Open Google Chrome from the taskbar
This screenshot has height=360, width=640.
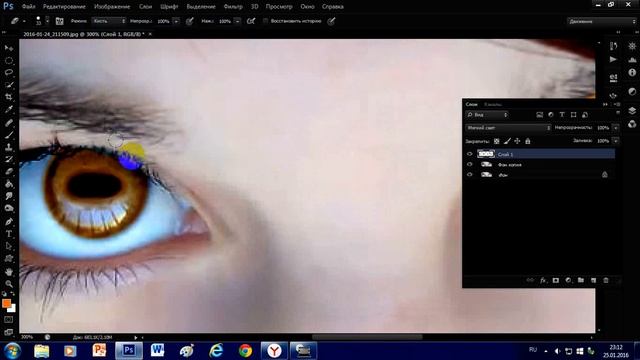(x=245, y=351)
